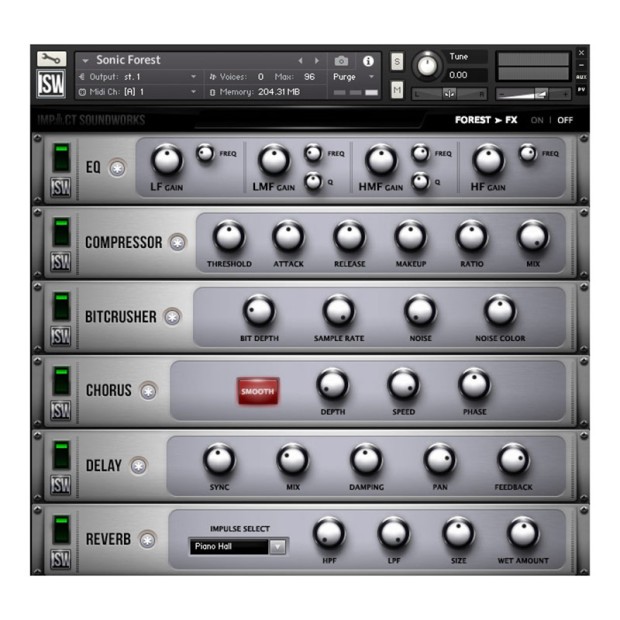The image size is (620, 620).
Task: Switch to the FOREST page
Action: coord(473,120)
